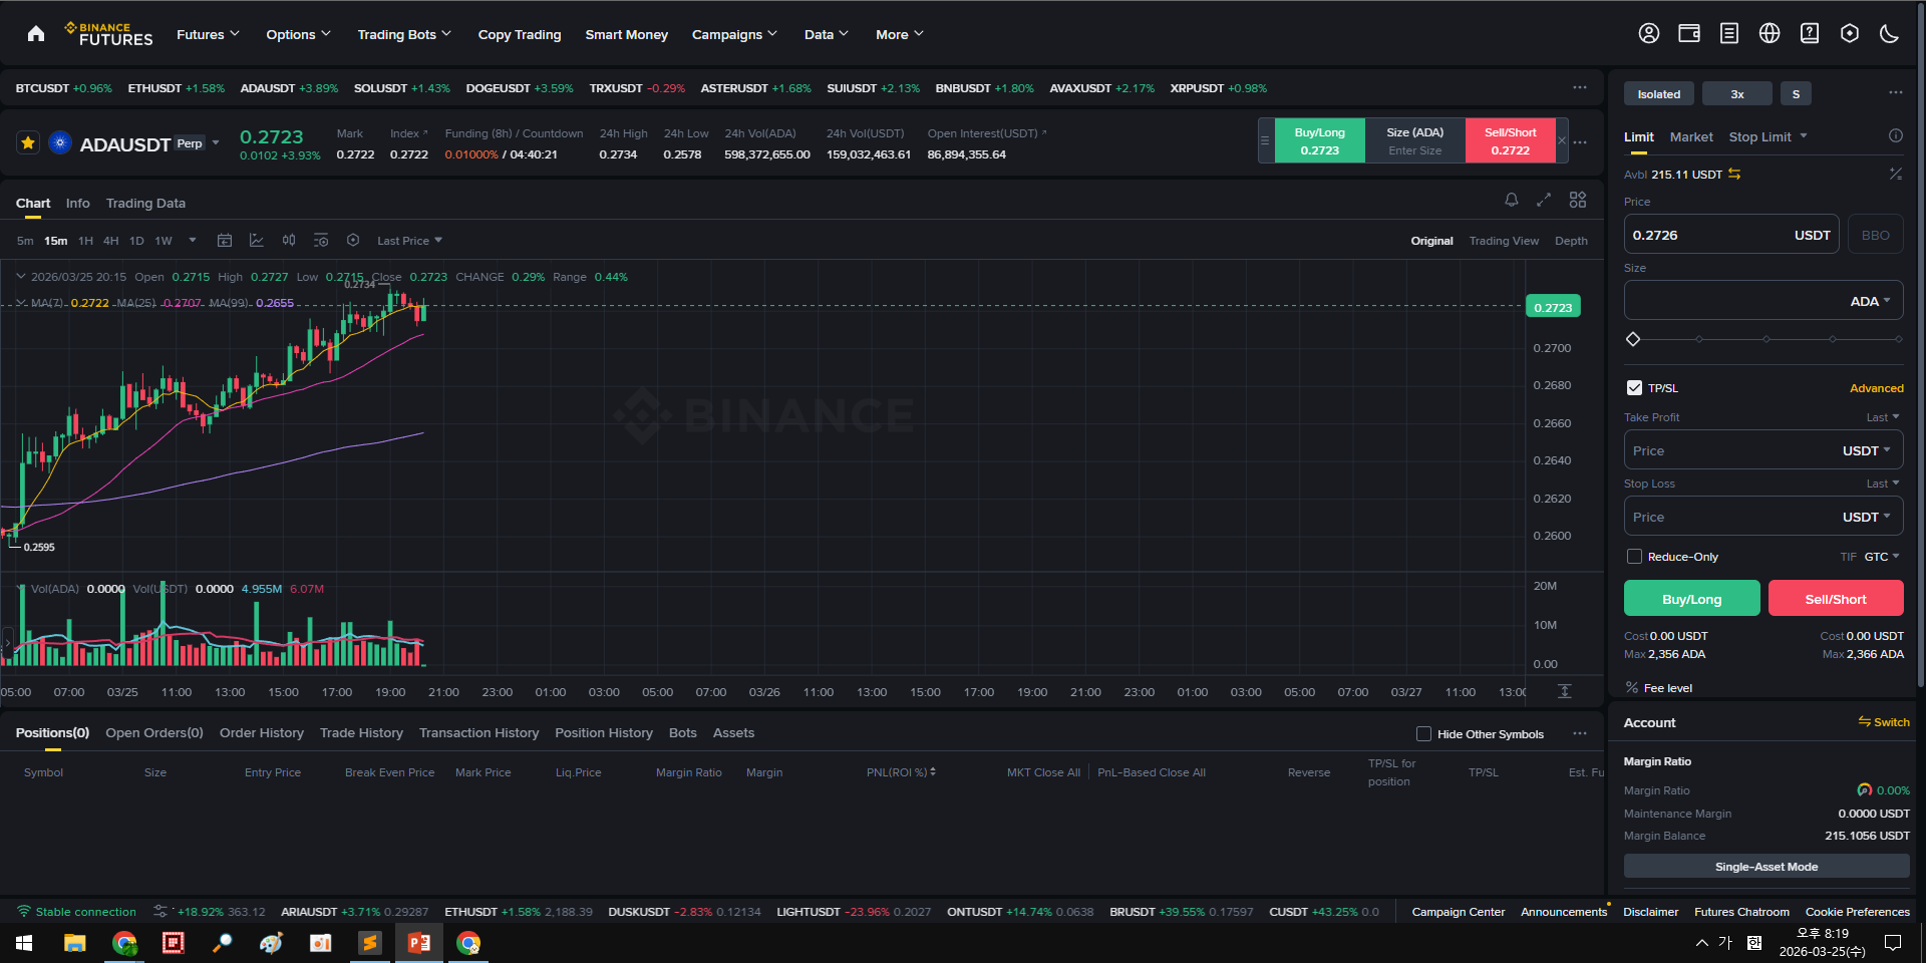The image size is (1926, 963).
Task: Open the candlestick chart style icon
Action: click(x=289, y=240)
